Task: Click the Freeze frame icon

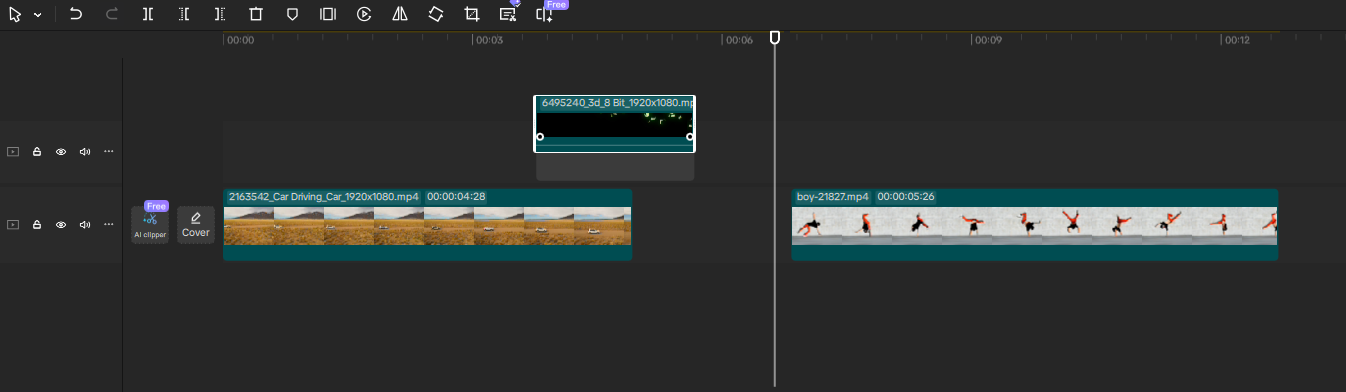Action: 328,14
